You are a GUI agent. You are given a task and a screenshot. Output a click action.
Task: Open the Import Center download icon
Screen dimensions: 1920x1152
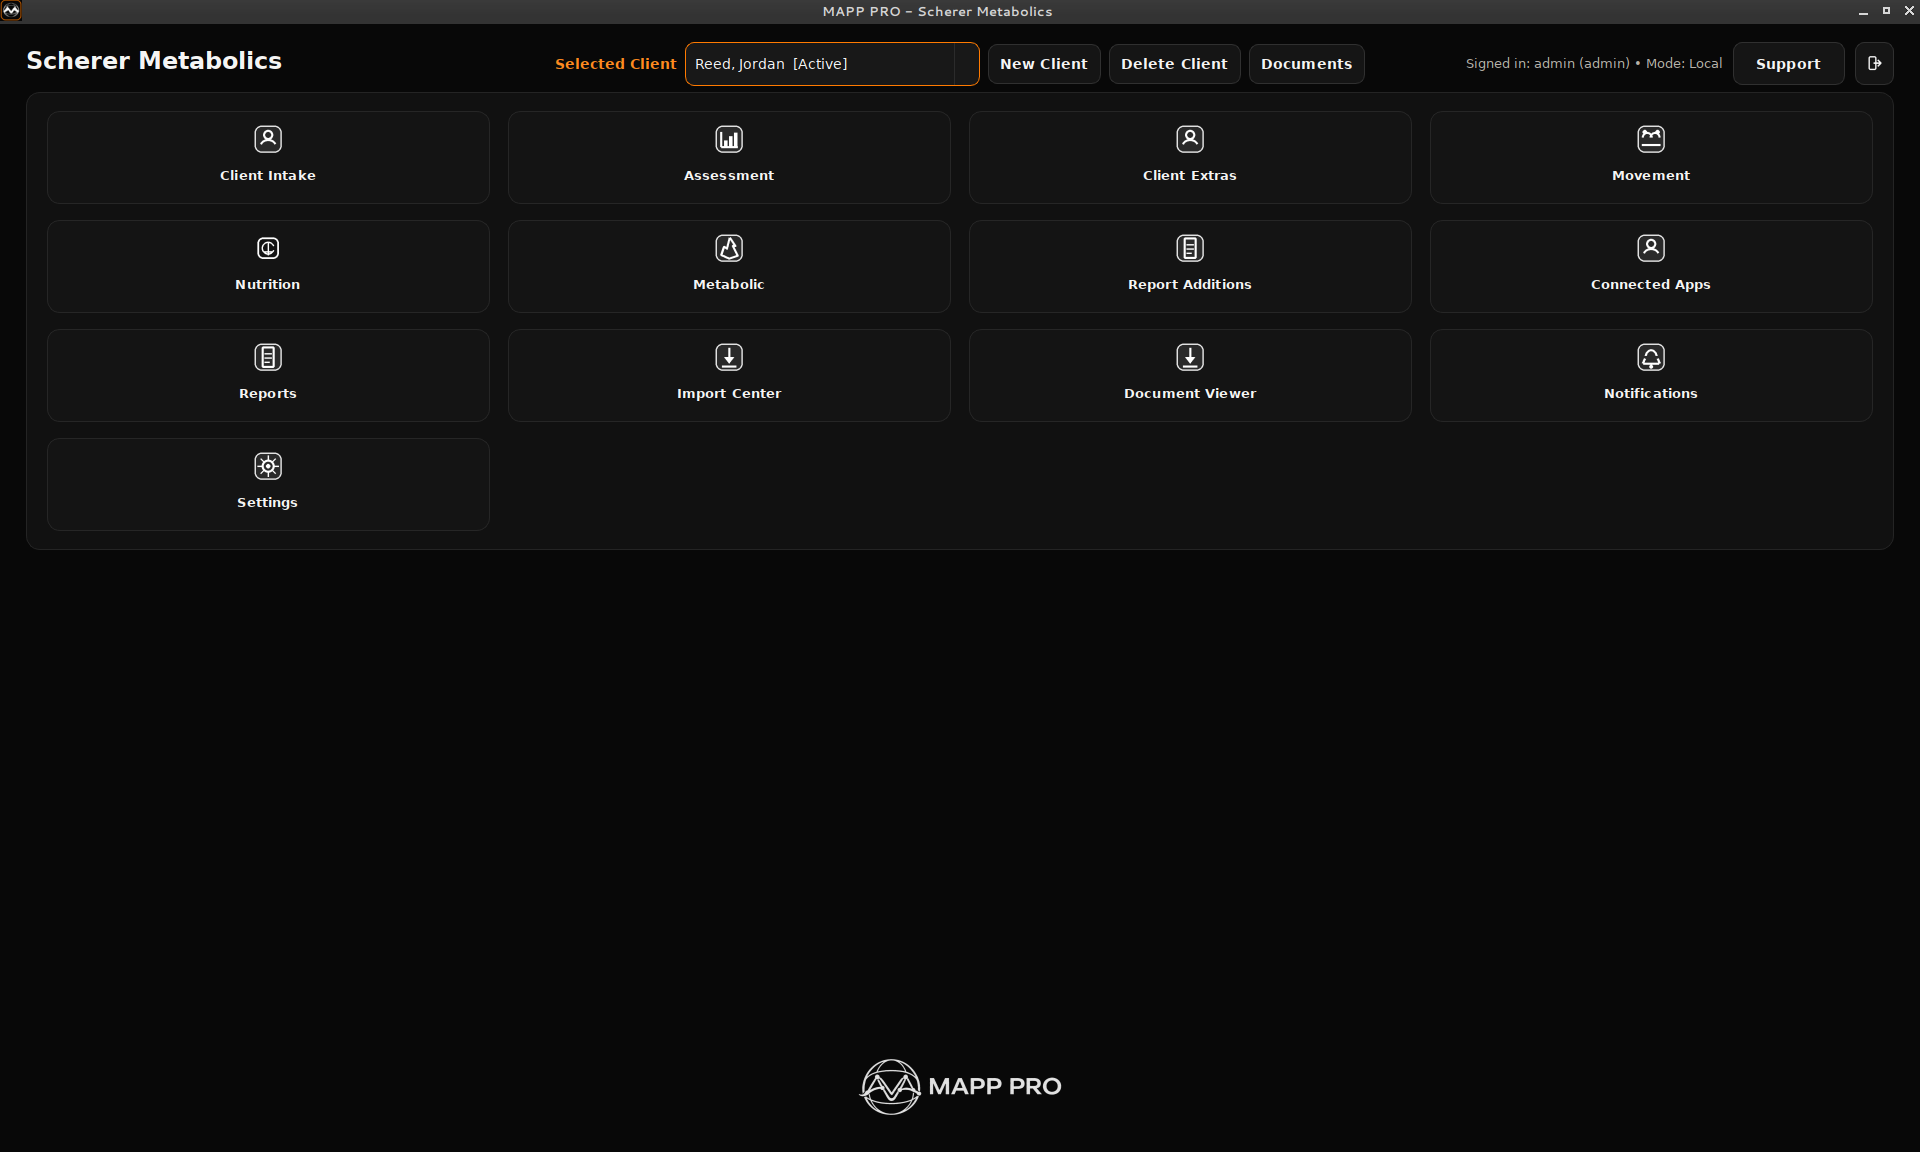coord(729,357)
